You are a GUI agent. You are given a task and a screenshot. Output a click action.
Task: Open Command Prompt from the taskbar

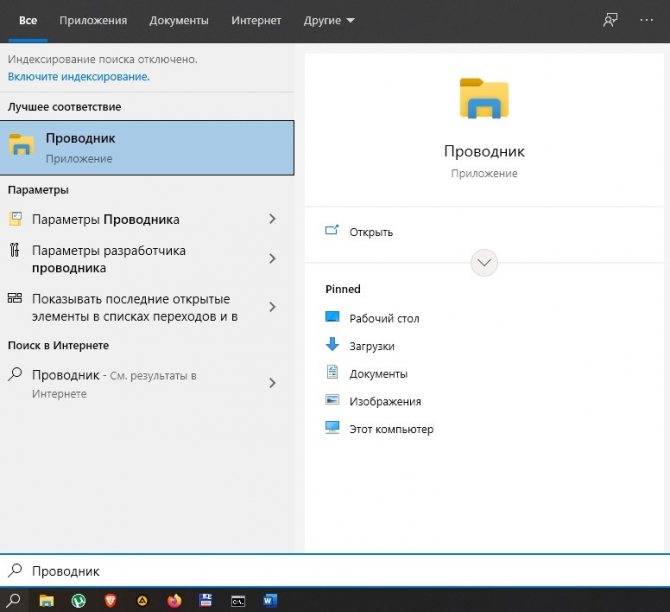(x=238, y=601)
